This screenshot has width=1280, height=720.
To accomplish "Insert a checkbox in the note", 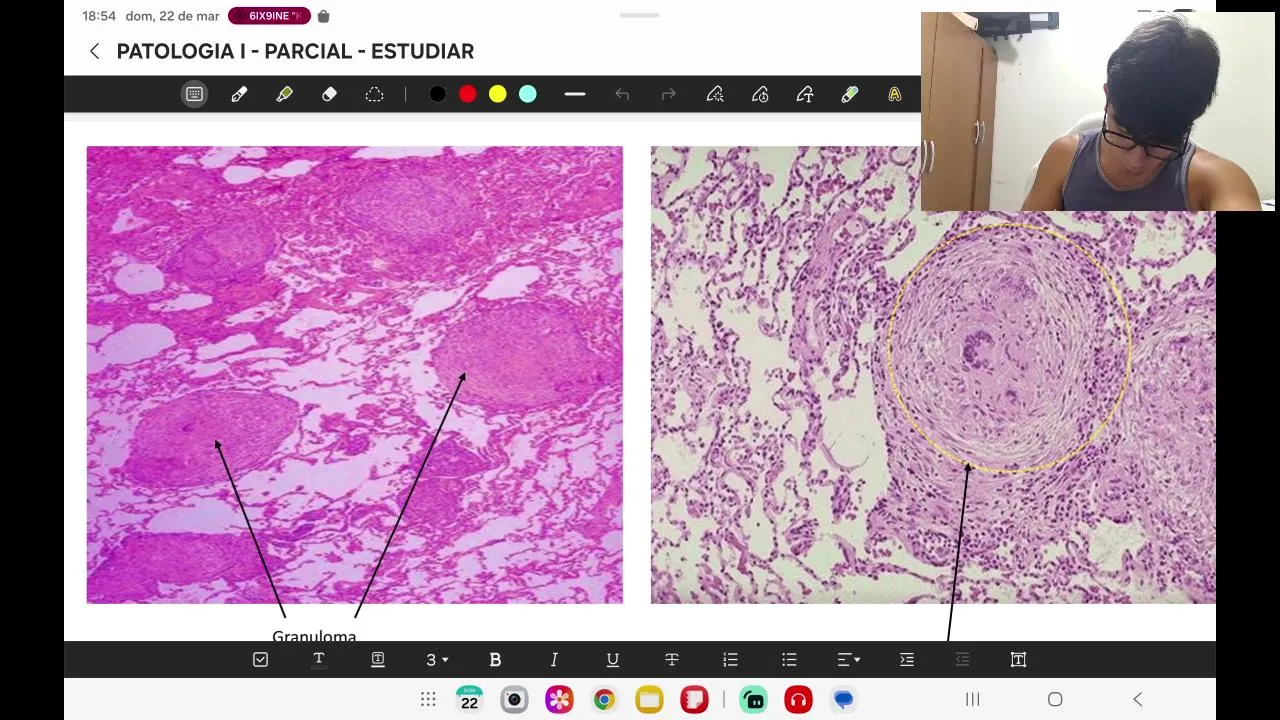I will (x=260, y=659).
